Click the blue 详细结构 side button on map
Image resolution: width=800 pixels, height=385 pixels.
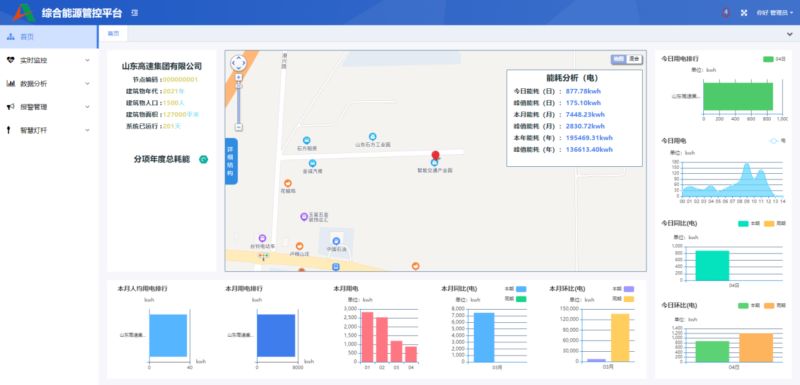(x=231, y=161)
